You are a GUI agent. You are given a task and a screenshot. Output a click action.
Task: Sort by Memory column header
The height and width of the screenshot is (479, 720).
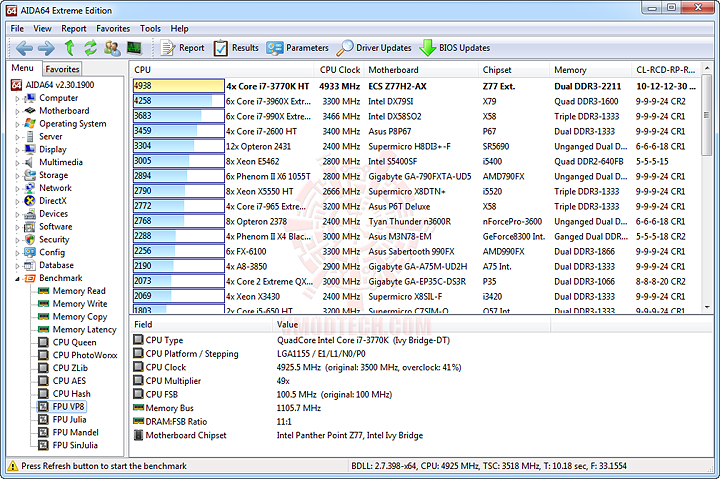point(591,70)
